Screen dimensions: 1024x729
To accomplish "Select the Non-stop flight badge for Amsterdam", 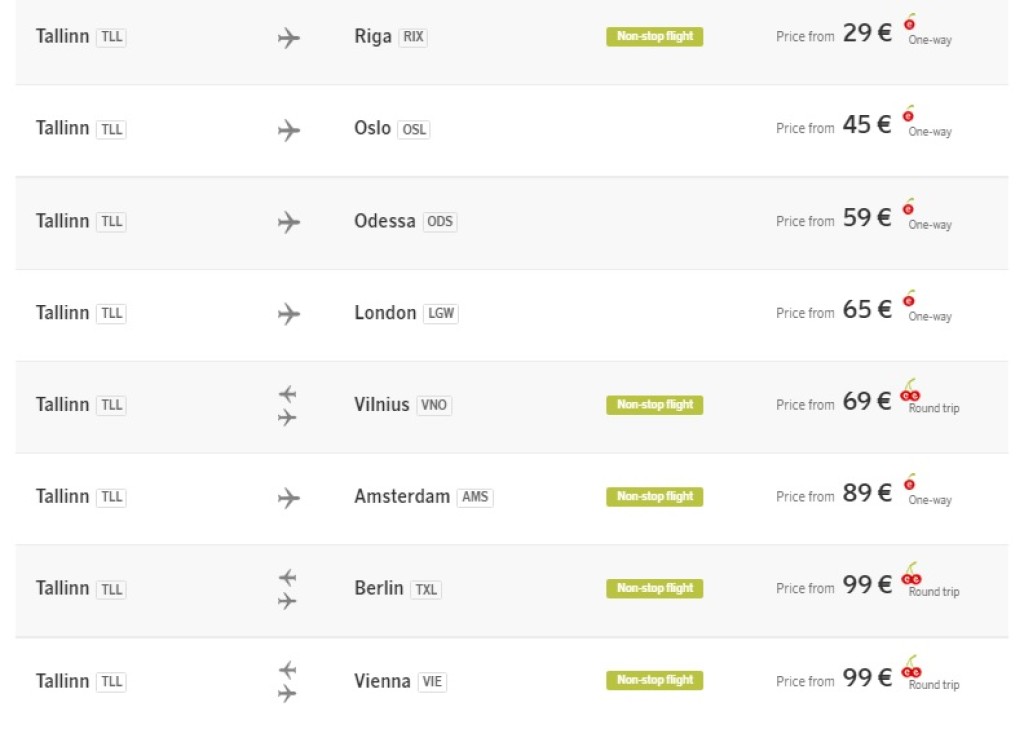I will 654,497.
